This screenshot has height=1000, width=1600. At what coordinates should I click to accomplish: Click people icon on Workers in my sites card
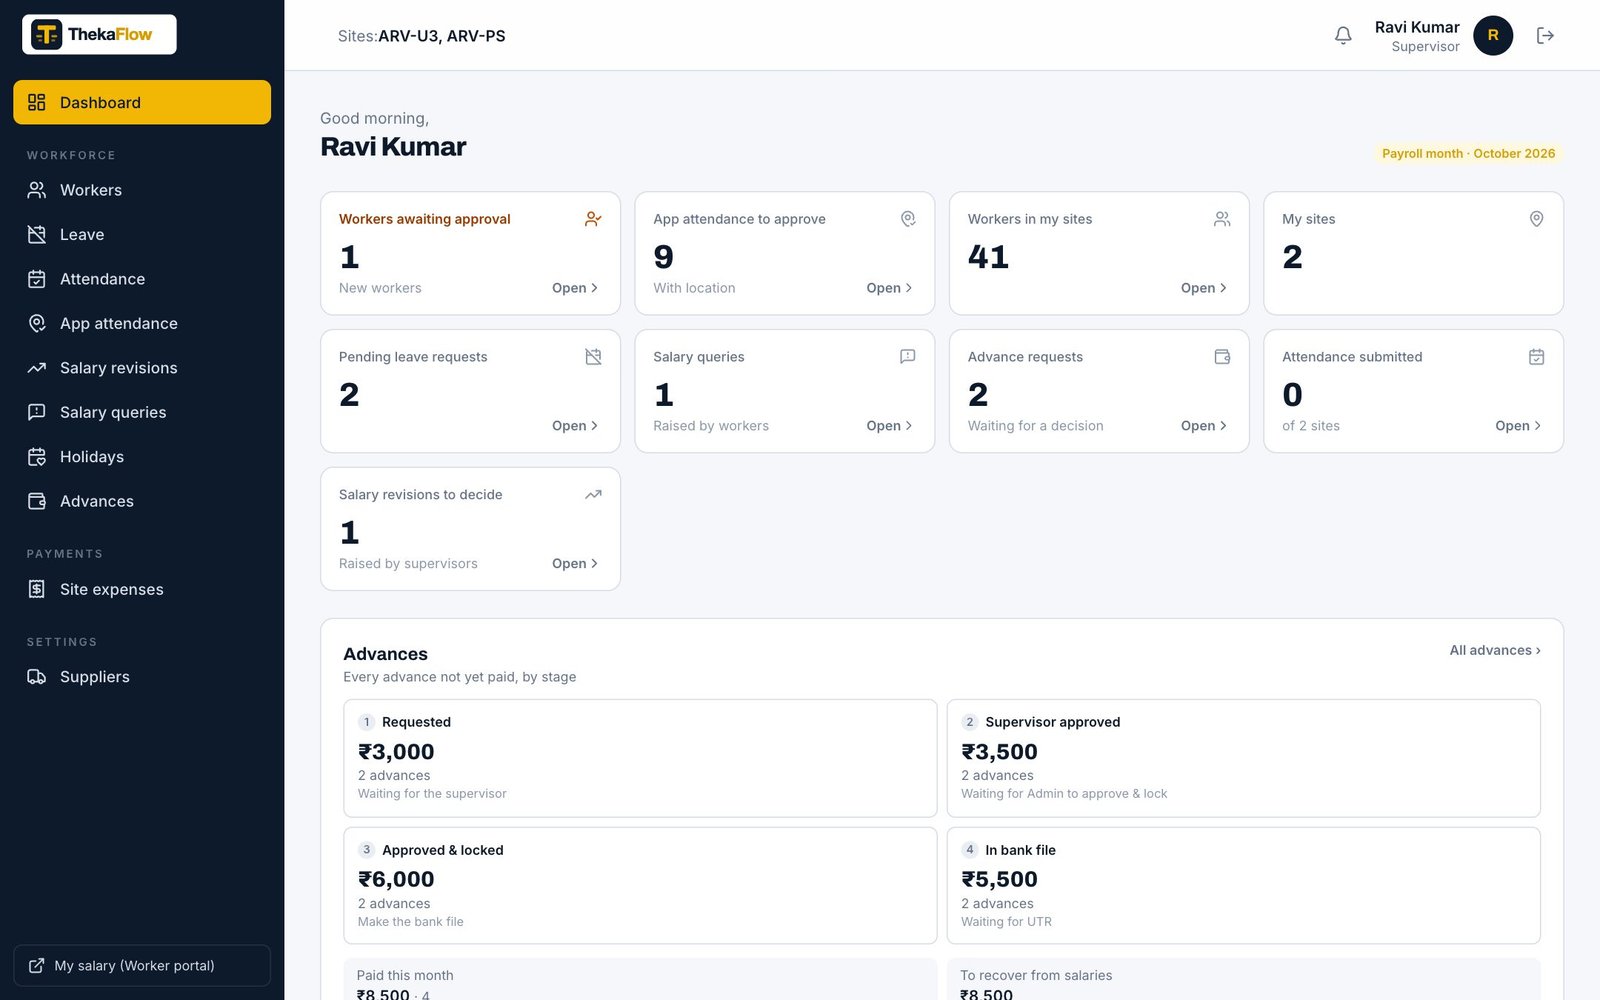coord(1222,219)
